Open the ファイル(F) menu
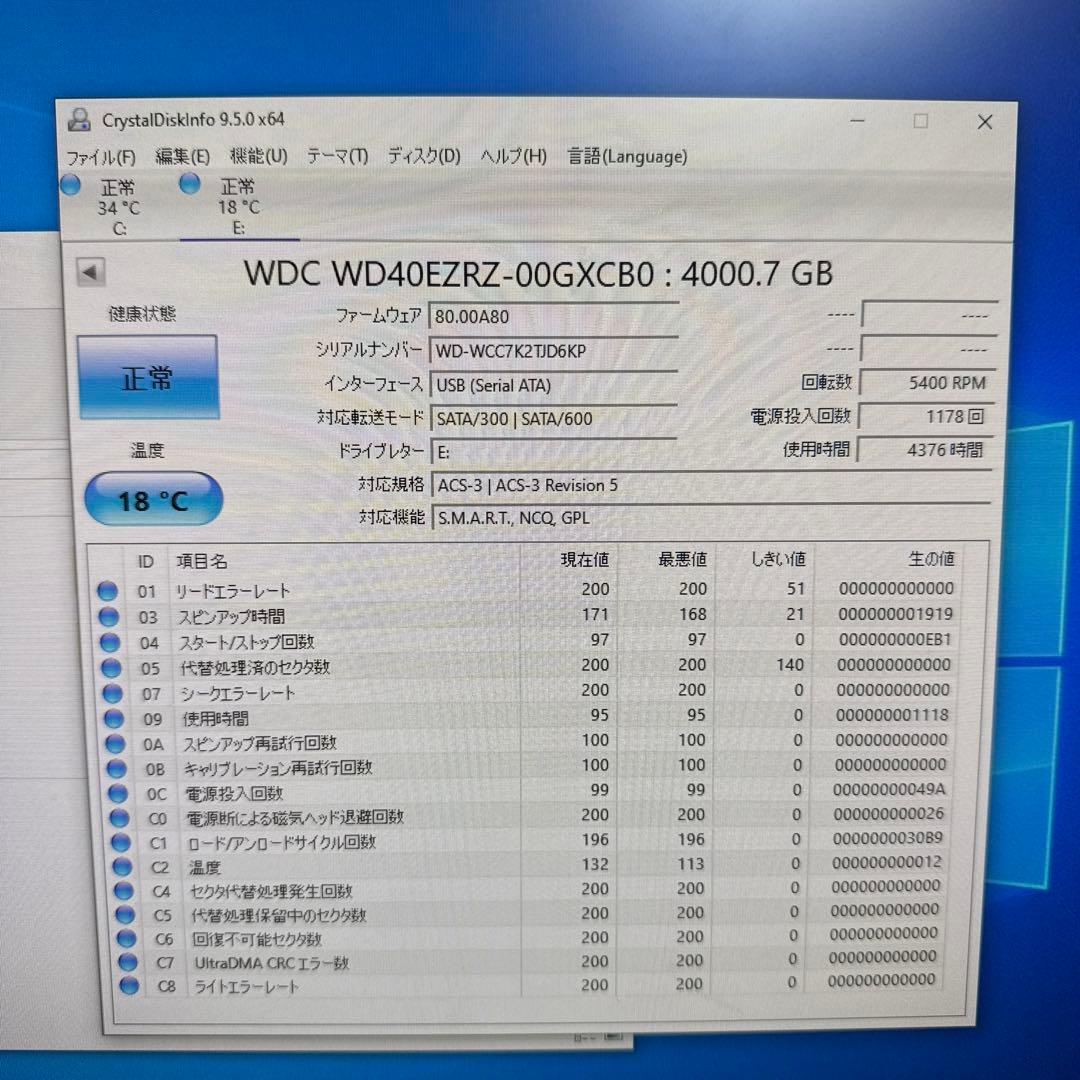Screen dimensions: 1080x1080 [x=101, y=156]
